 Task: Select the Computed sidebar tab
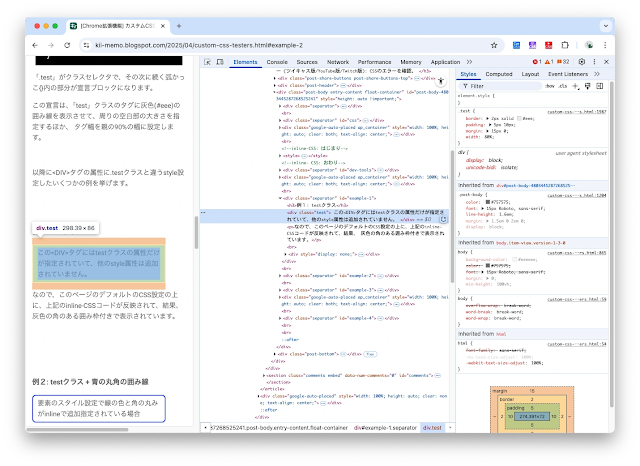click(x=499, y=74)
